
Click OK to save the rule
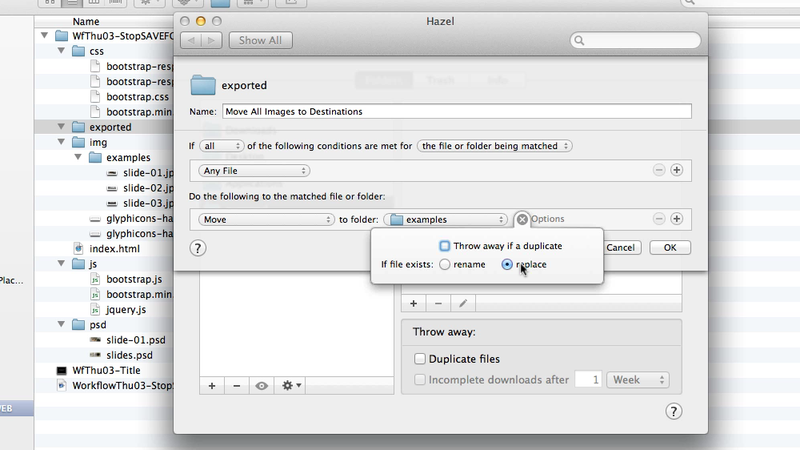point(670,247)
